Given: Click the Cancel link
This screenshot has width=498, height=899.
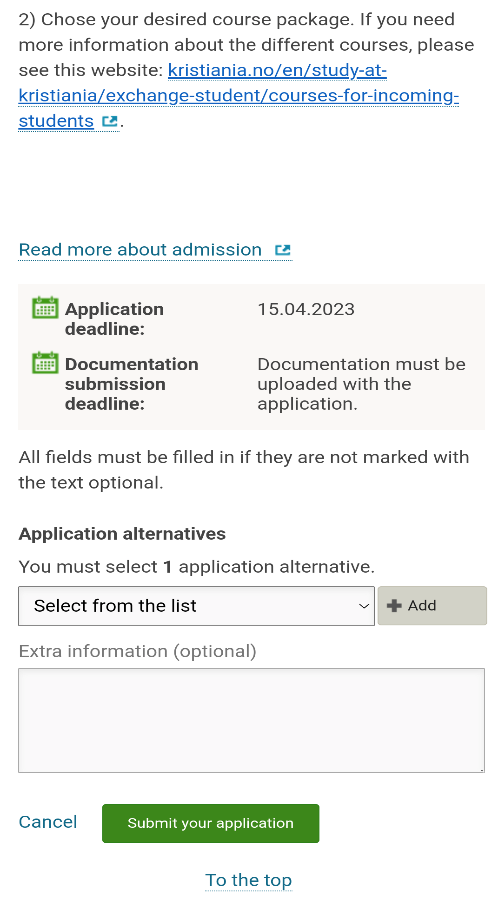Looking at the screenshot, I should tap(48, 822).
